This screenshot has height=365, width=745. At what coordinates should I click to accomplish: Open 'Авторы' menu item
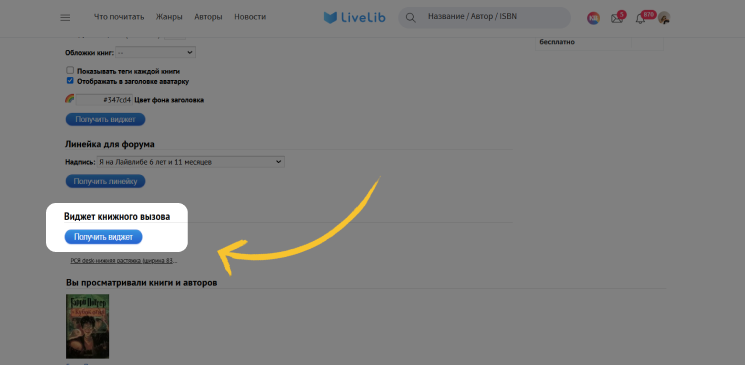208,17
